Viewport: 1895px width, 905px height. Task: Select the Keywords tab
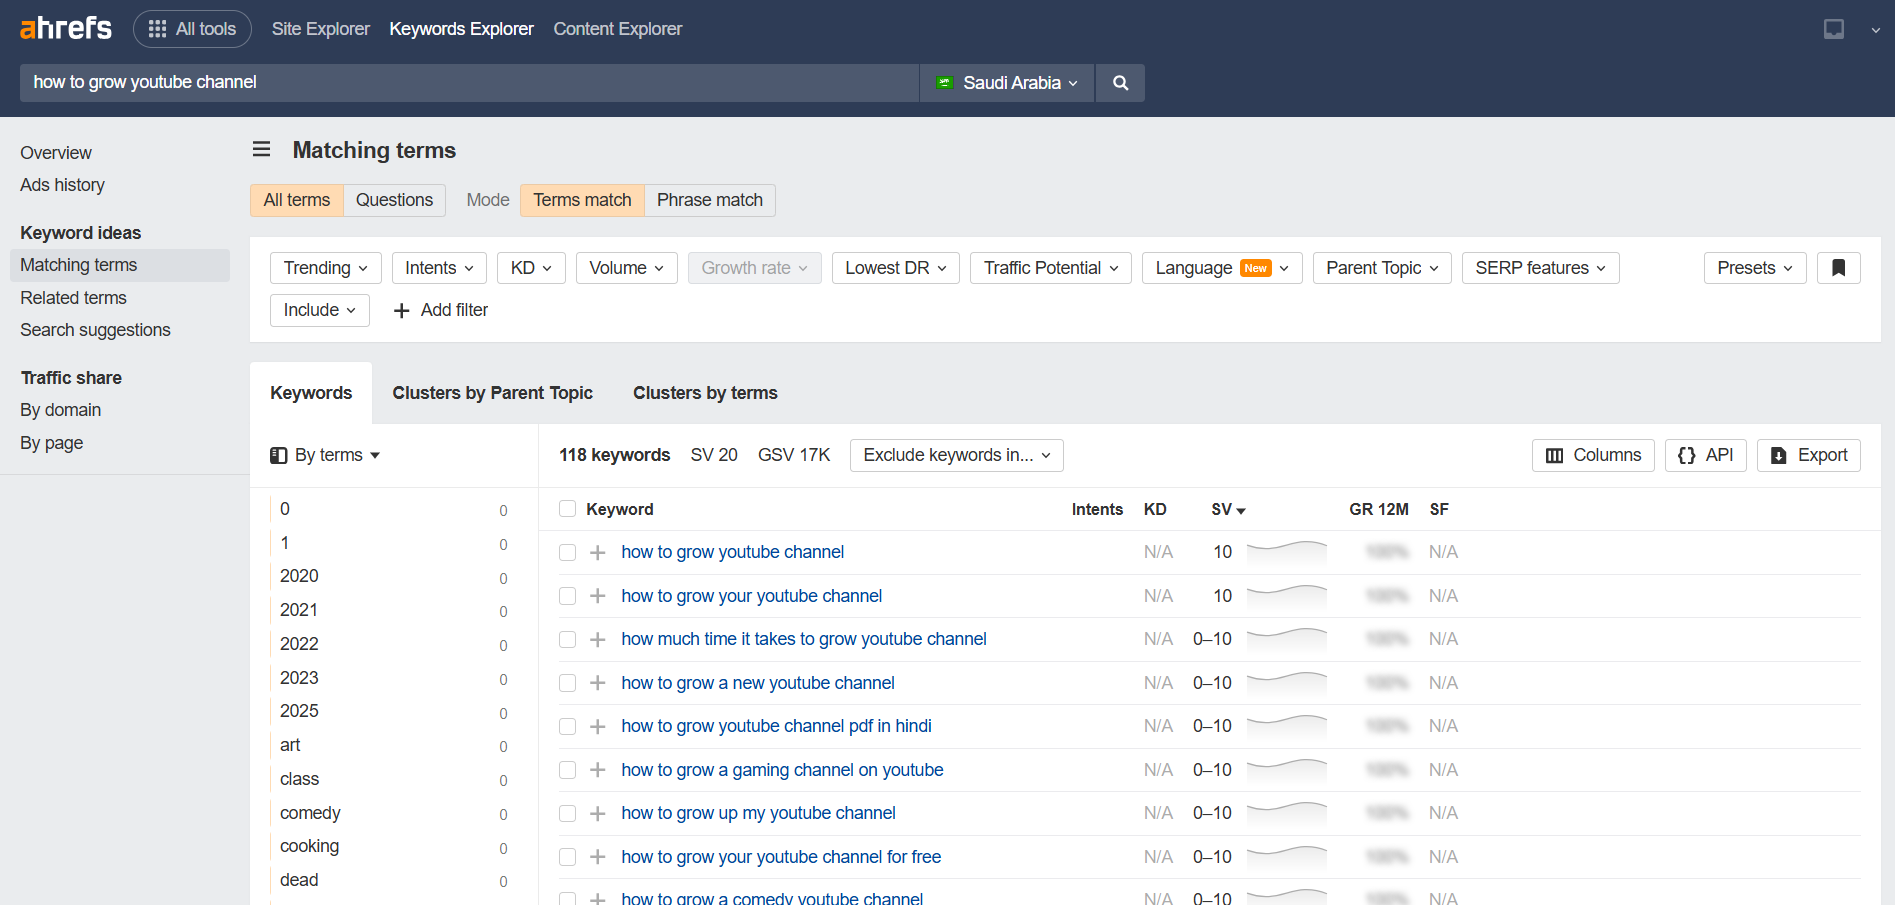(311, 393)
